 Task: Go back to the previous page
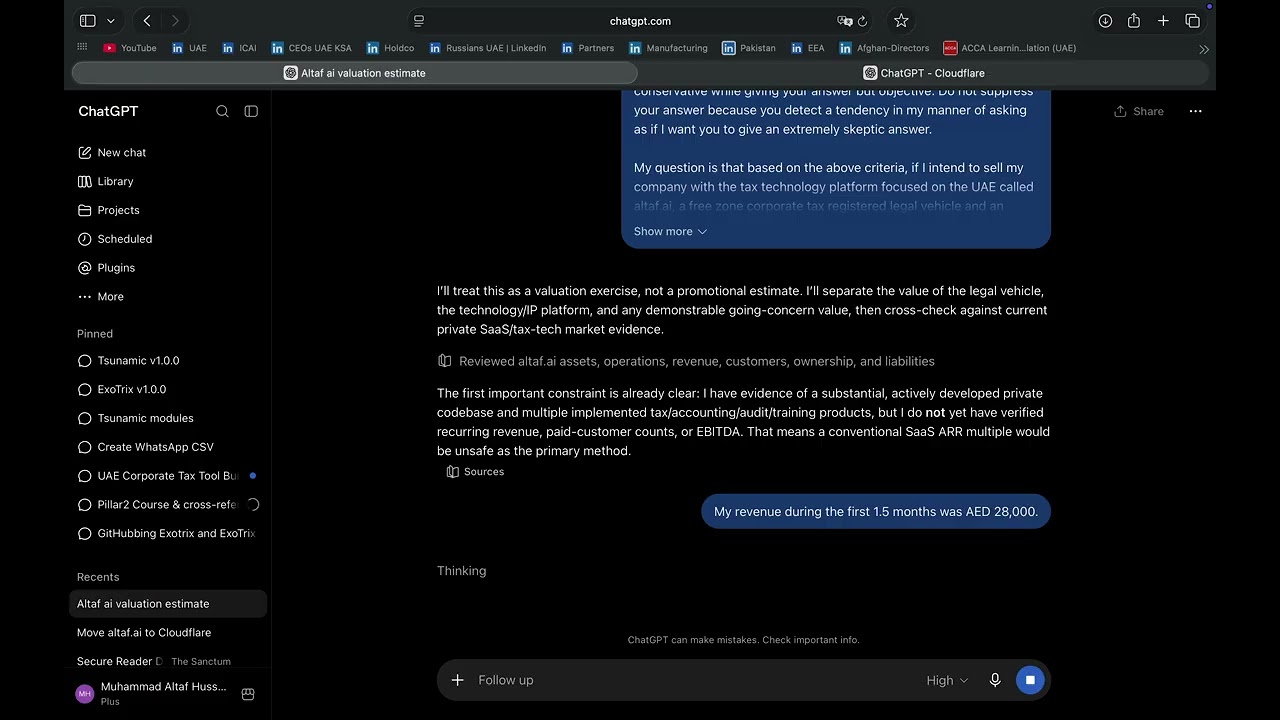(147, 20)
